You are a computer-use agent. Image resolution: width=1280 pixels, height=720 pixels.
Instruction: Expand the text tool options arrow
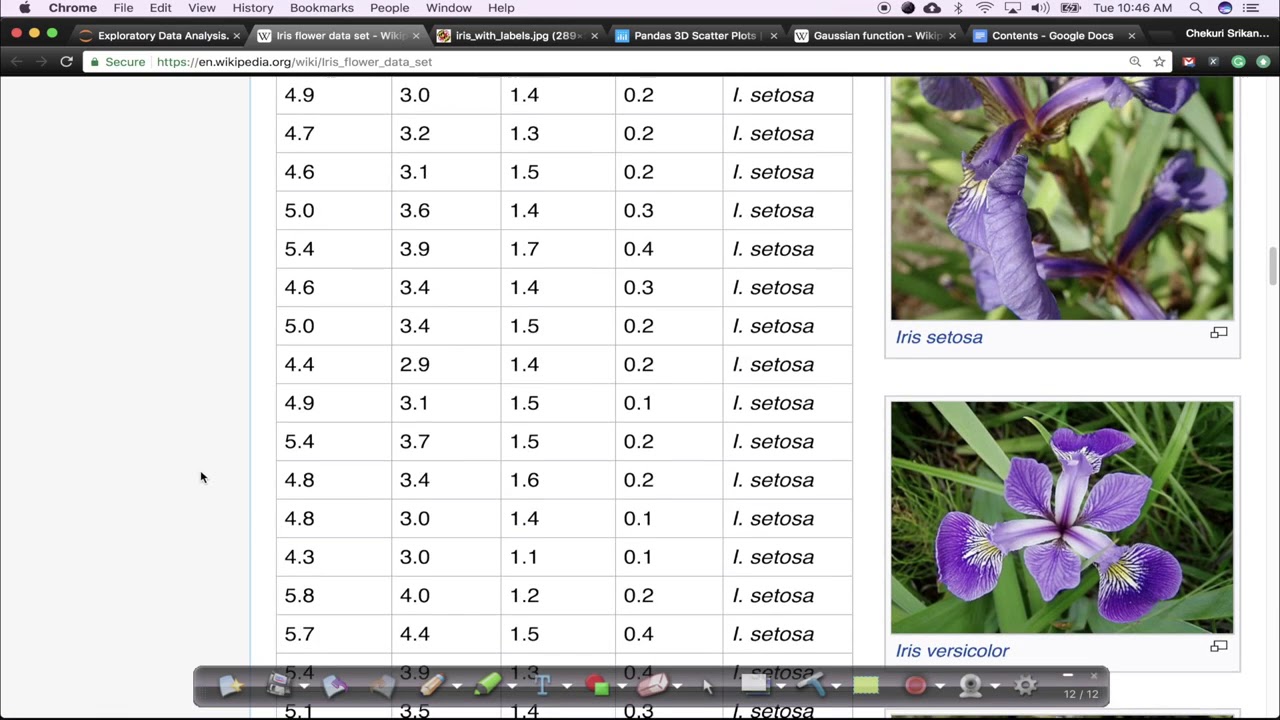coord(566,687)
